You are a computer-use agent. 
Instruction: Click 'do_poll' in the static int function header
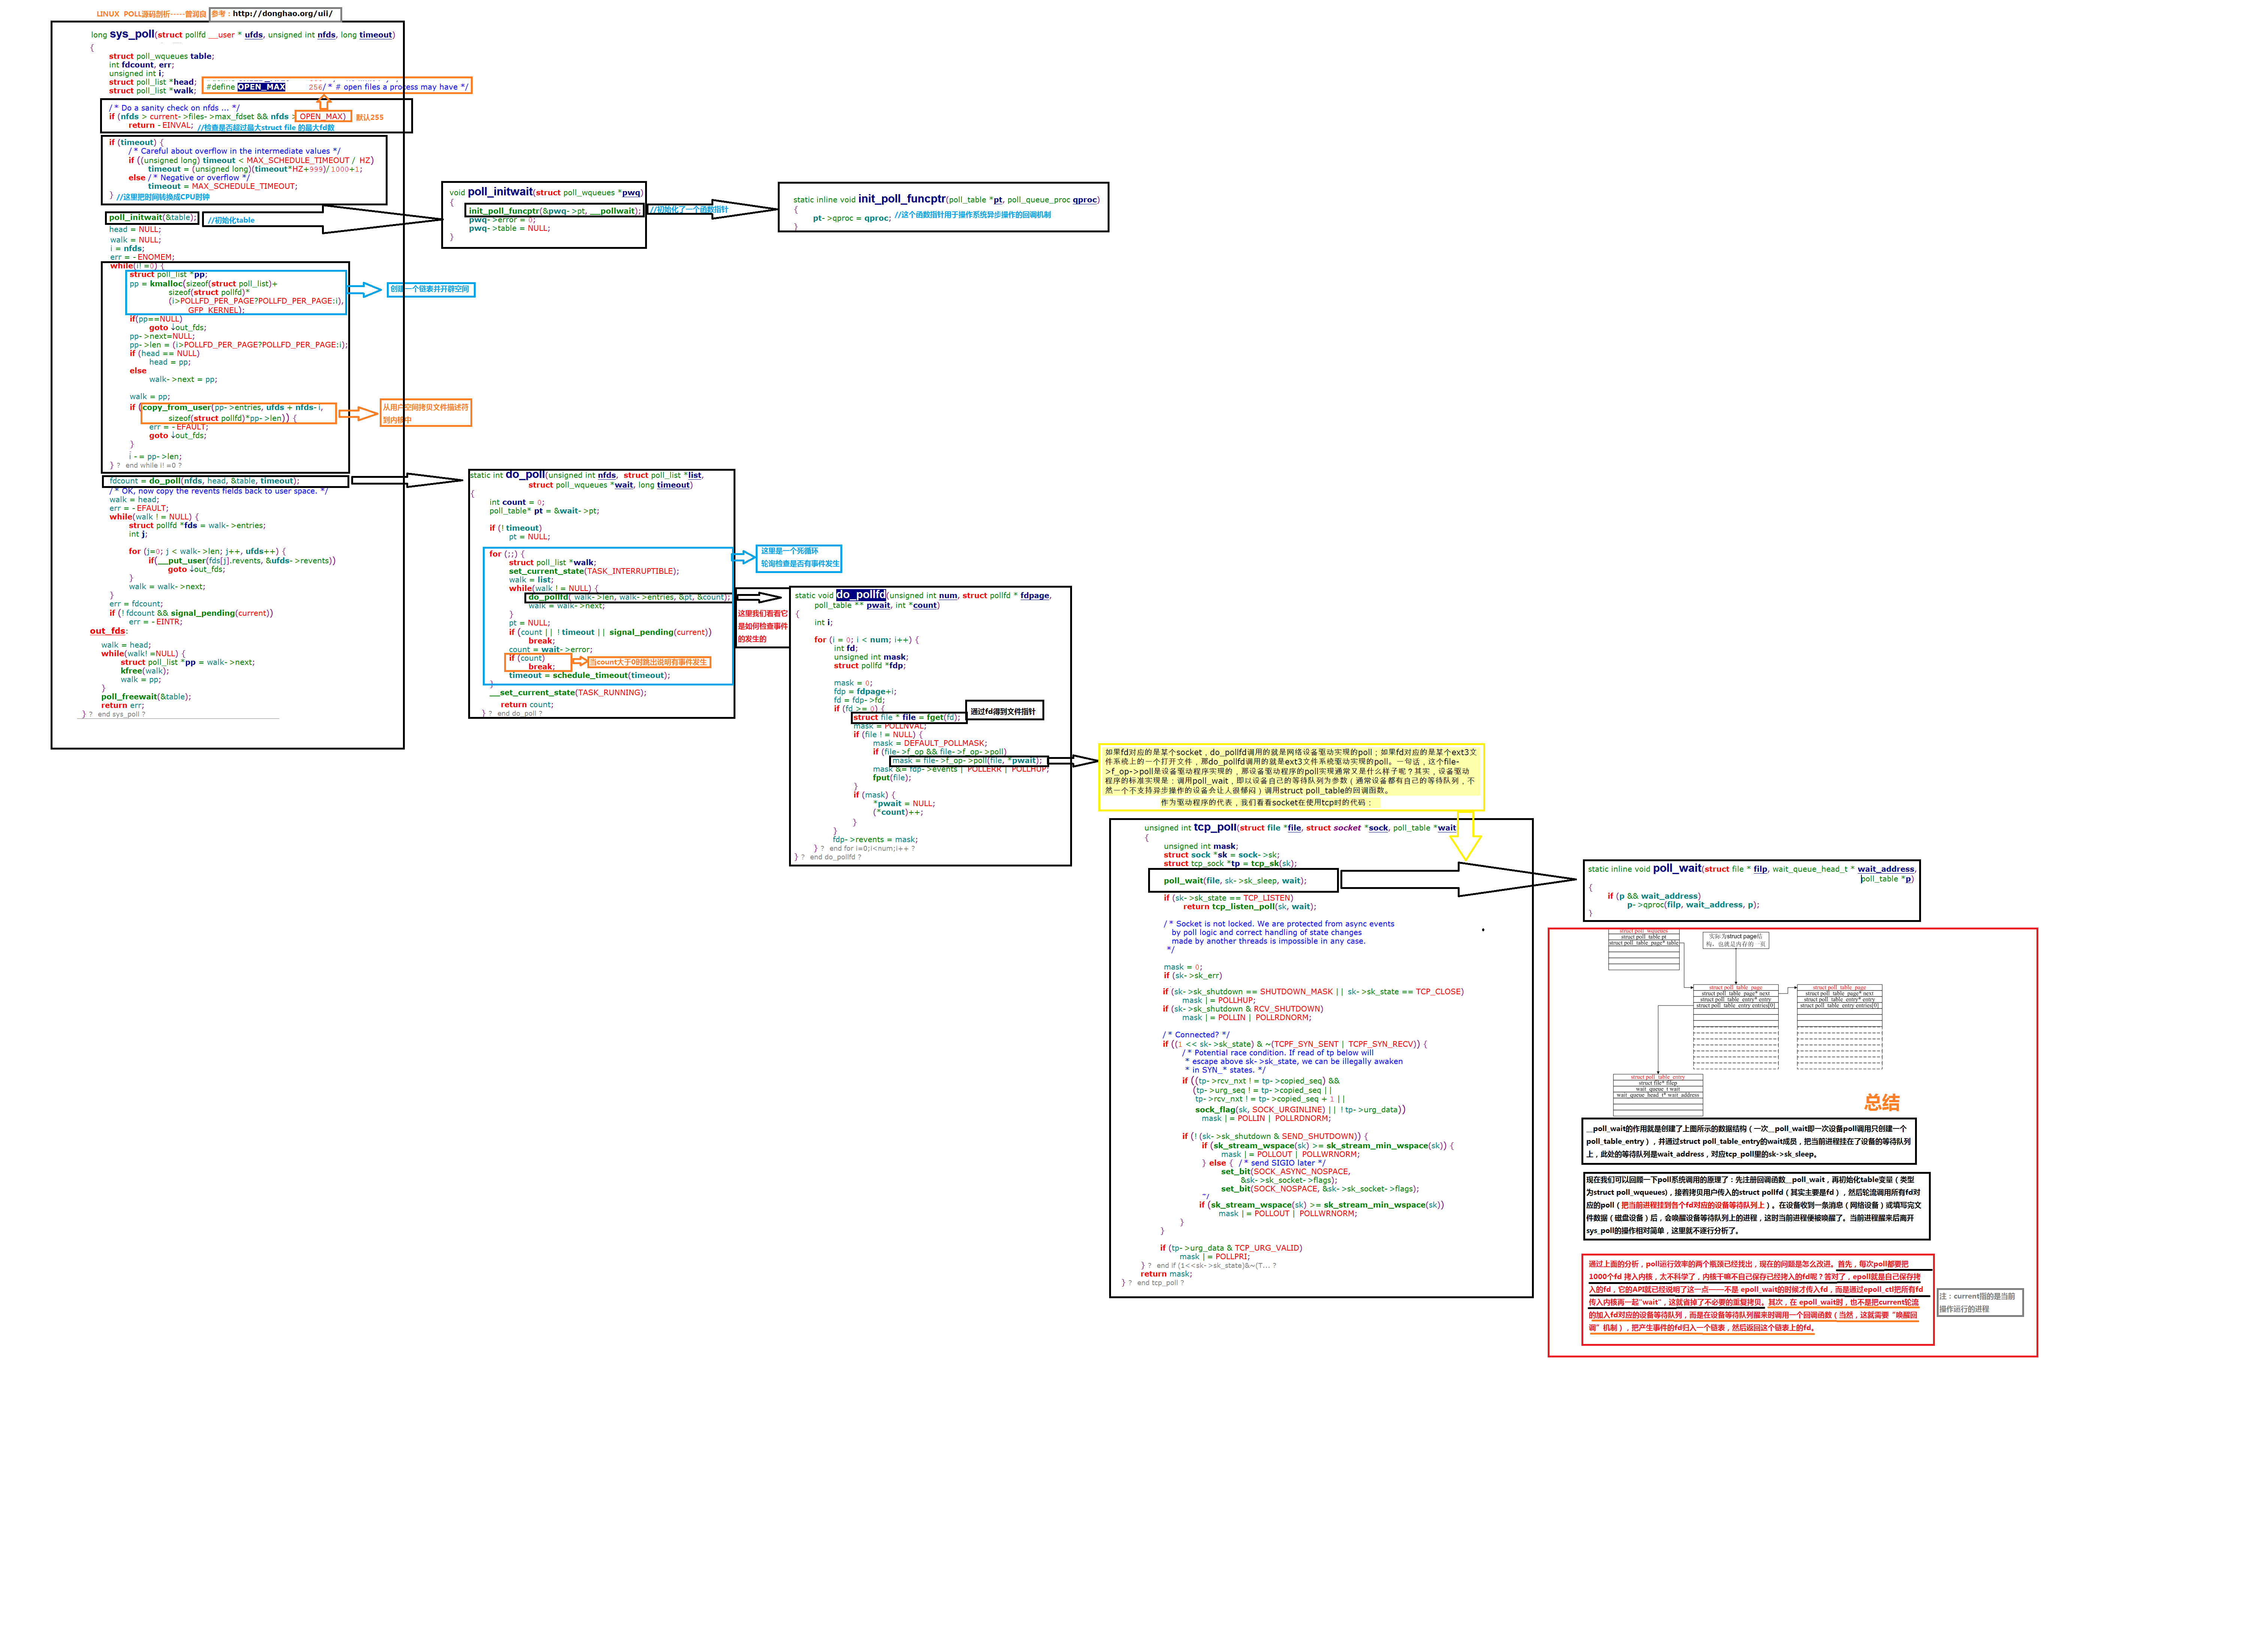coord(525,475)
